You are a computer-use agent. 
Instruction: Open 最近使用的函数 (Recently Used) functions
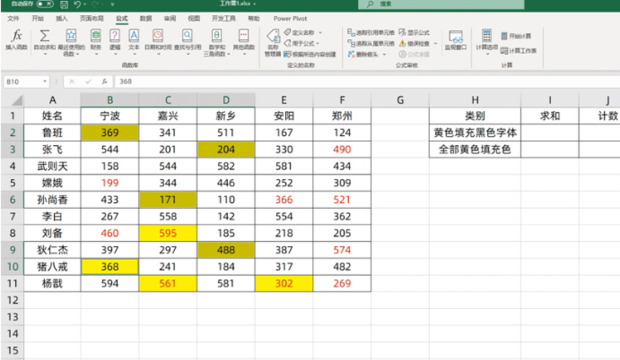[x=71, y=42]
